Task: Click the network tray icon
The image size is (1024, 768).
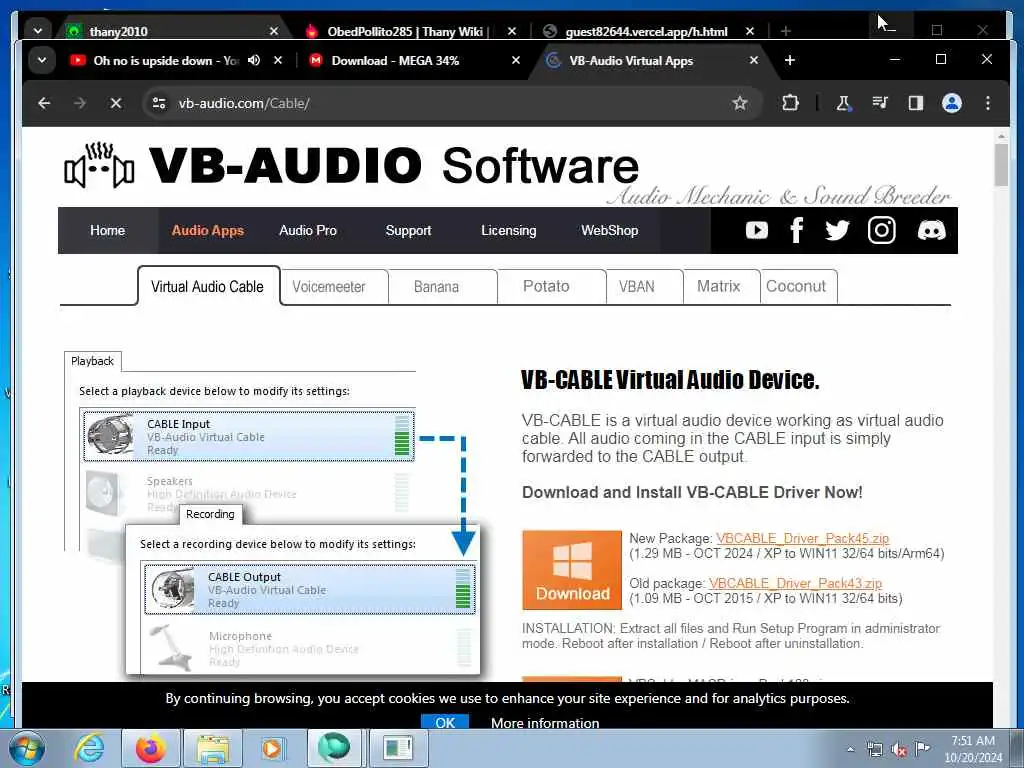Action: tap(874, 750)
